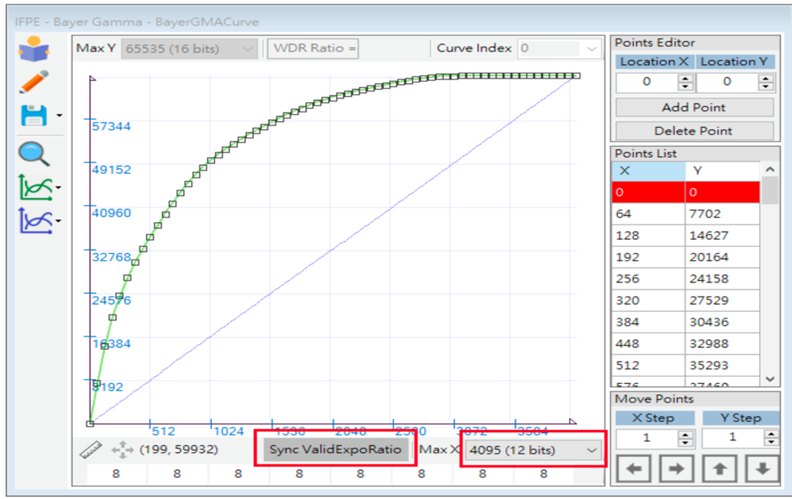This screenshot has height=499, width=792.
Task: Click the Y column header in Points List
Action: tap(723, 171)
